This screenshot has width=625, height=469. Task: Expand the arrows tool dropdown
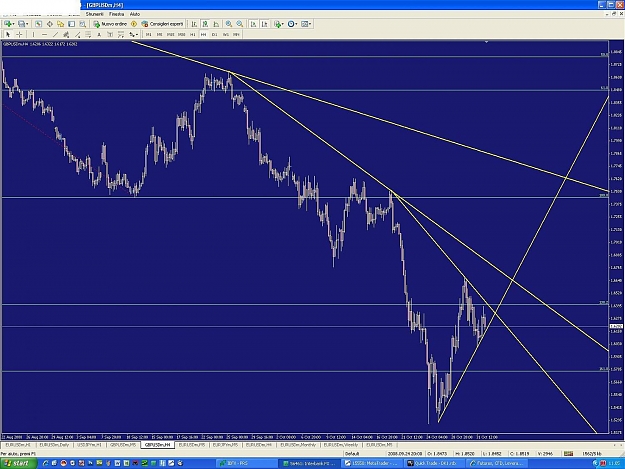(137, 35)
